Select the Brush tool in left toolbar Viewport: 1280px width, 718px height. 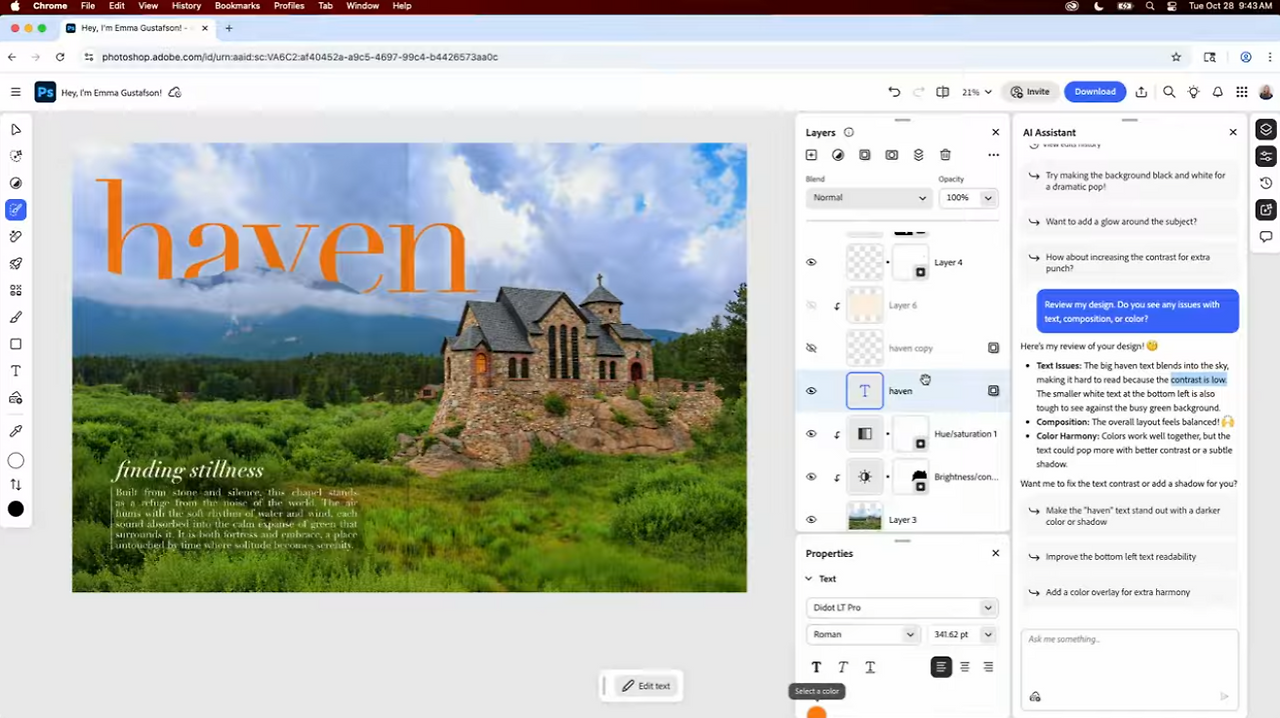16,317
